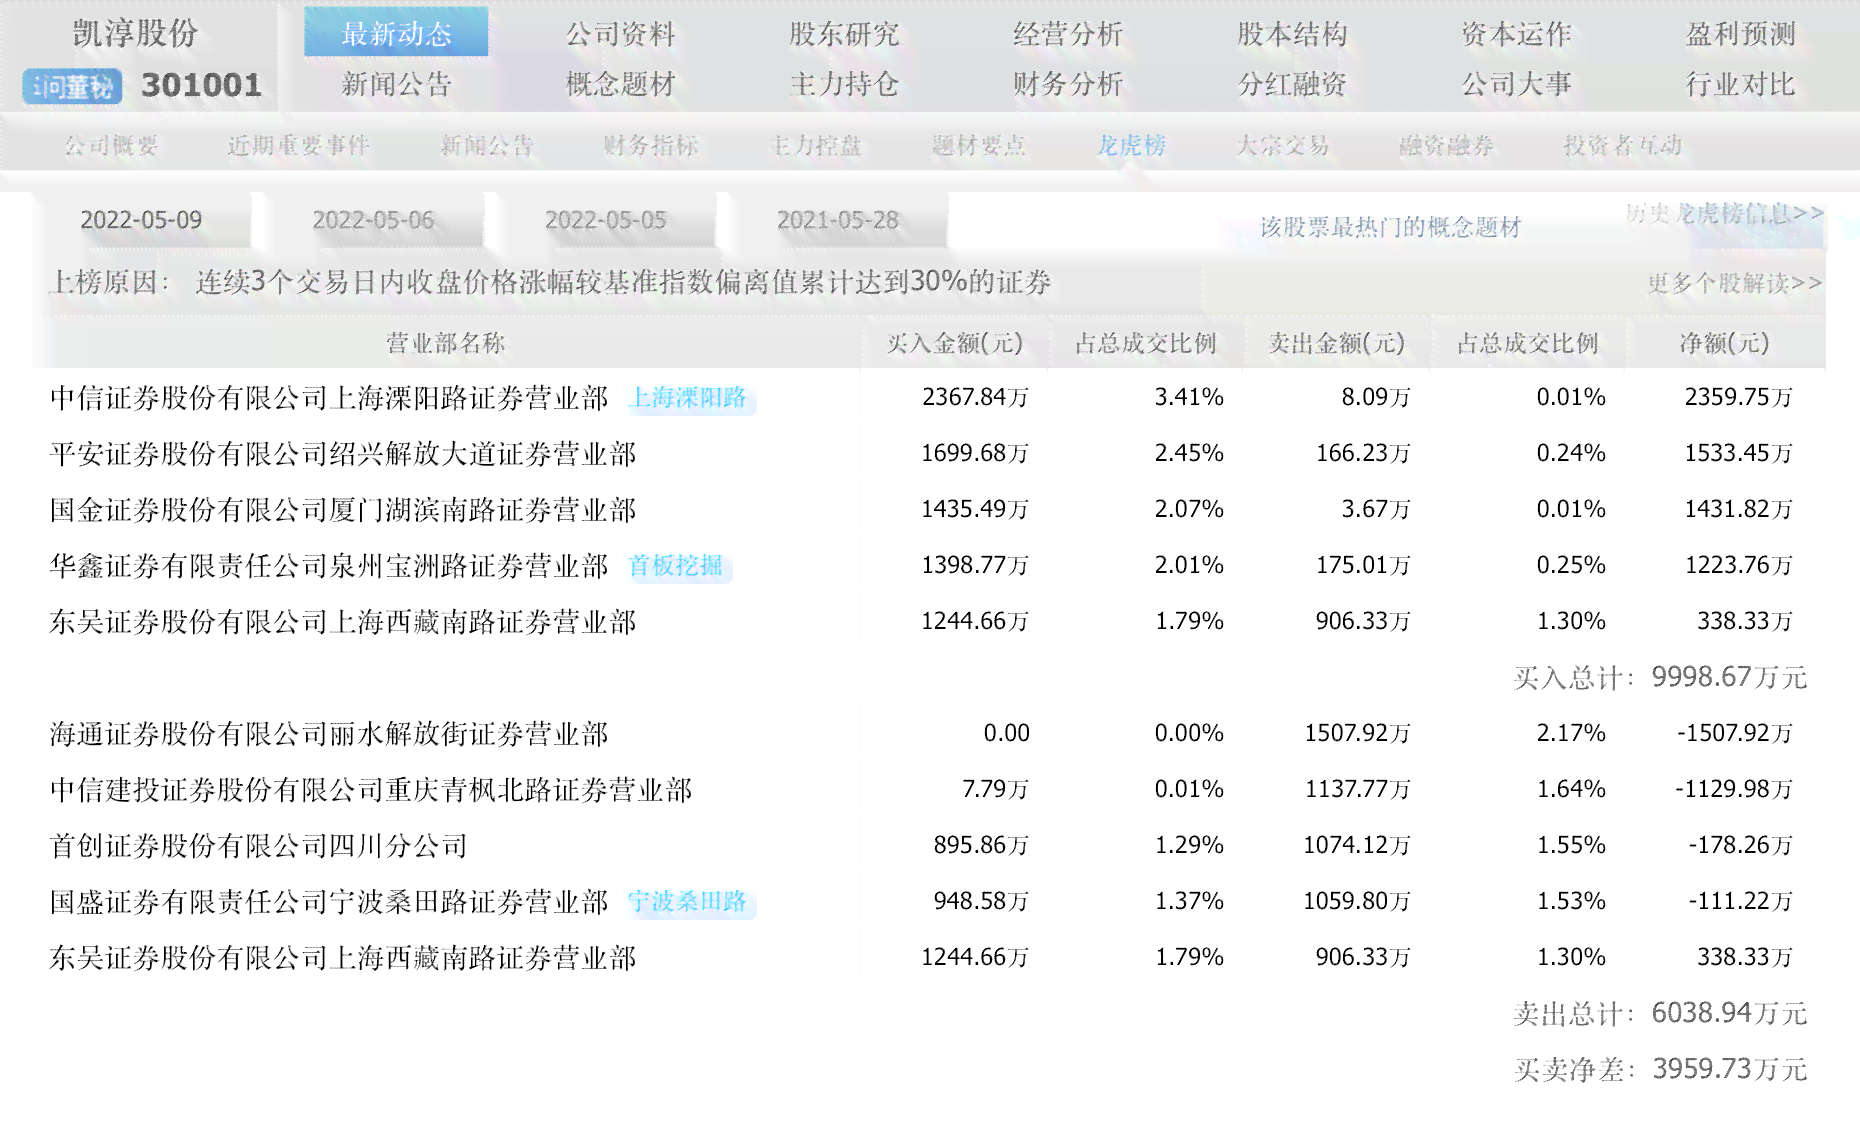
Task: Select date tab 2021-05-28
Action: 838,220
